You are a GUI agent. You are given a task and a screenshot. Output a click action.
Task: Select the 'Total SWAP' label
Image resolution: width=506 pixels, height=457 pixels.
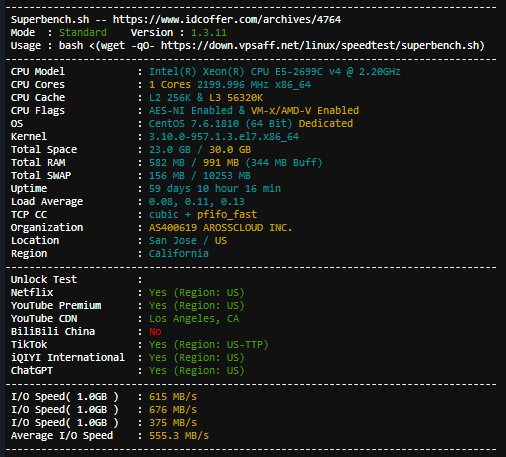(x=41, y=176)
